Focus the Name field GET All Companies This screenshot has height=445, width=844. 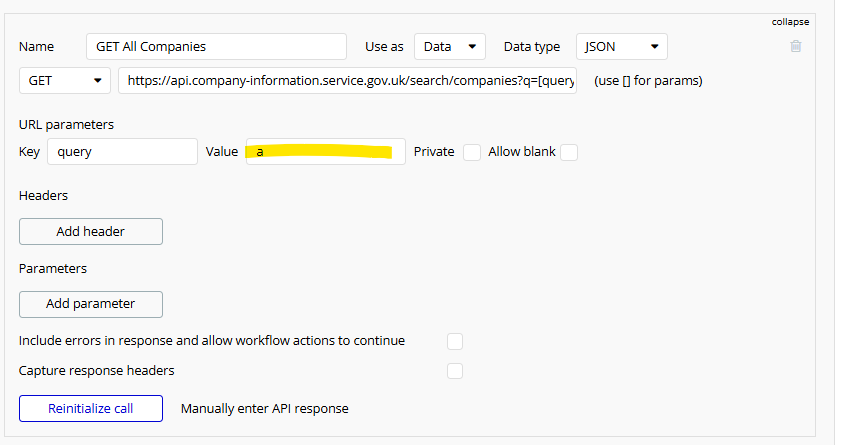tap(216, 47)
